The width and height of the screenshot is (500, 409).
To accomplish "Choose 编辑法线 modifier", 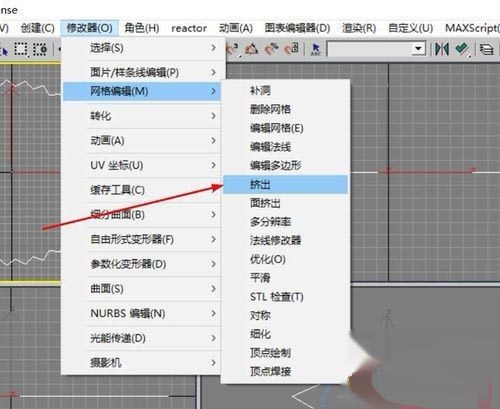I will tap(285, 147).
